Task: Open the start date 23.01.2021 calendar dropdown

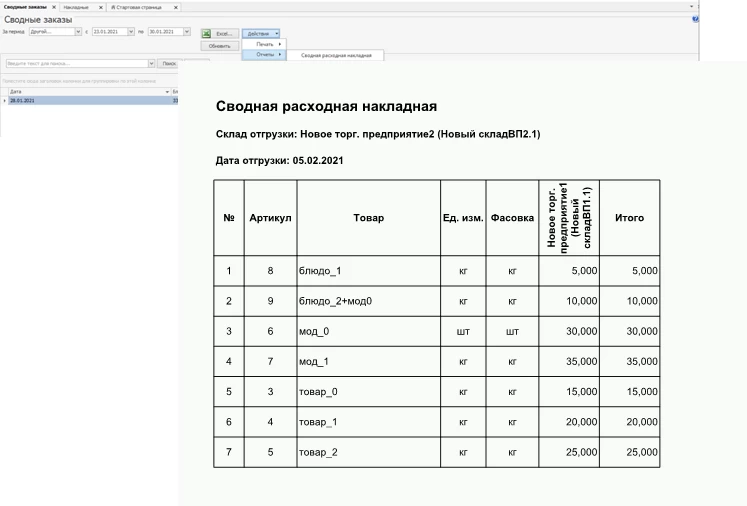Action: pyautogui.click(x=130, y=32)
